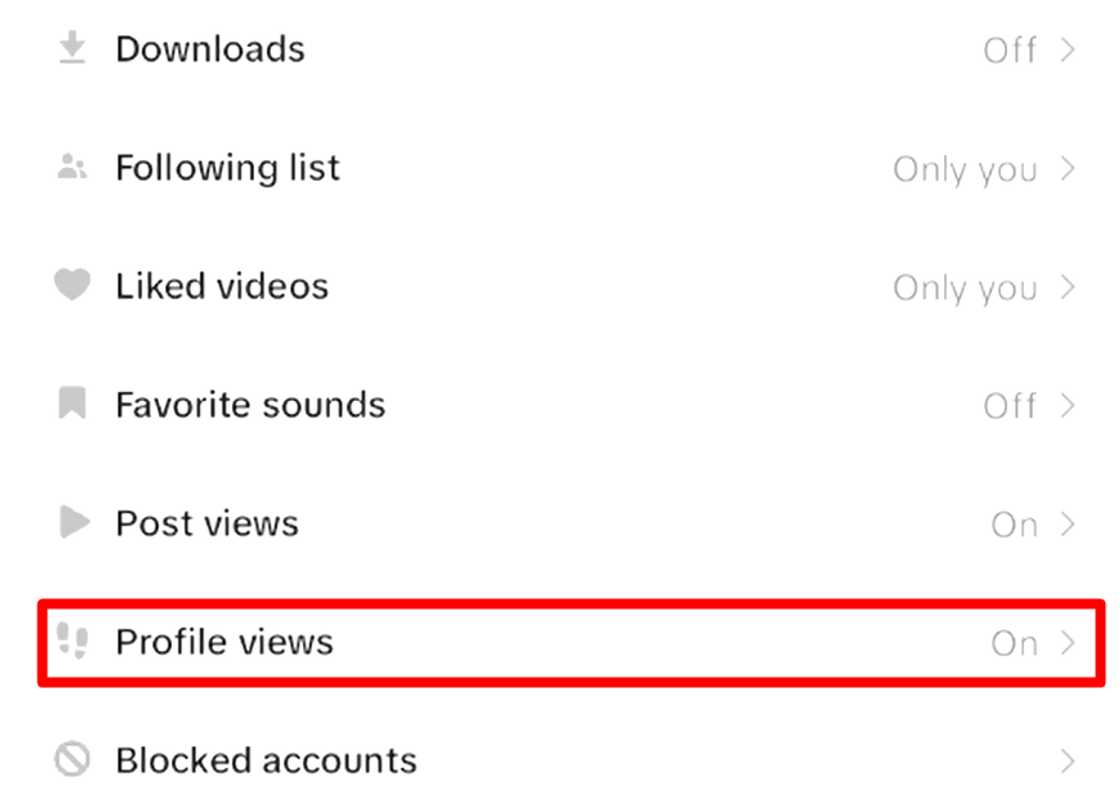This screenshot has width=1120, height=801.
Task: Tap the Liked videos heart icon
Action: click(72, 286)
